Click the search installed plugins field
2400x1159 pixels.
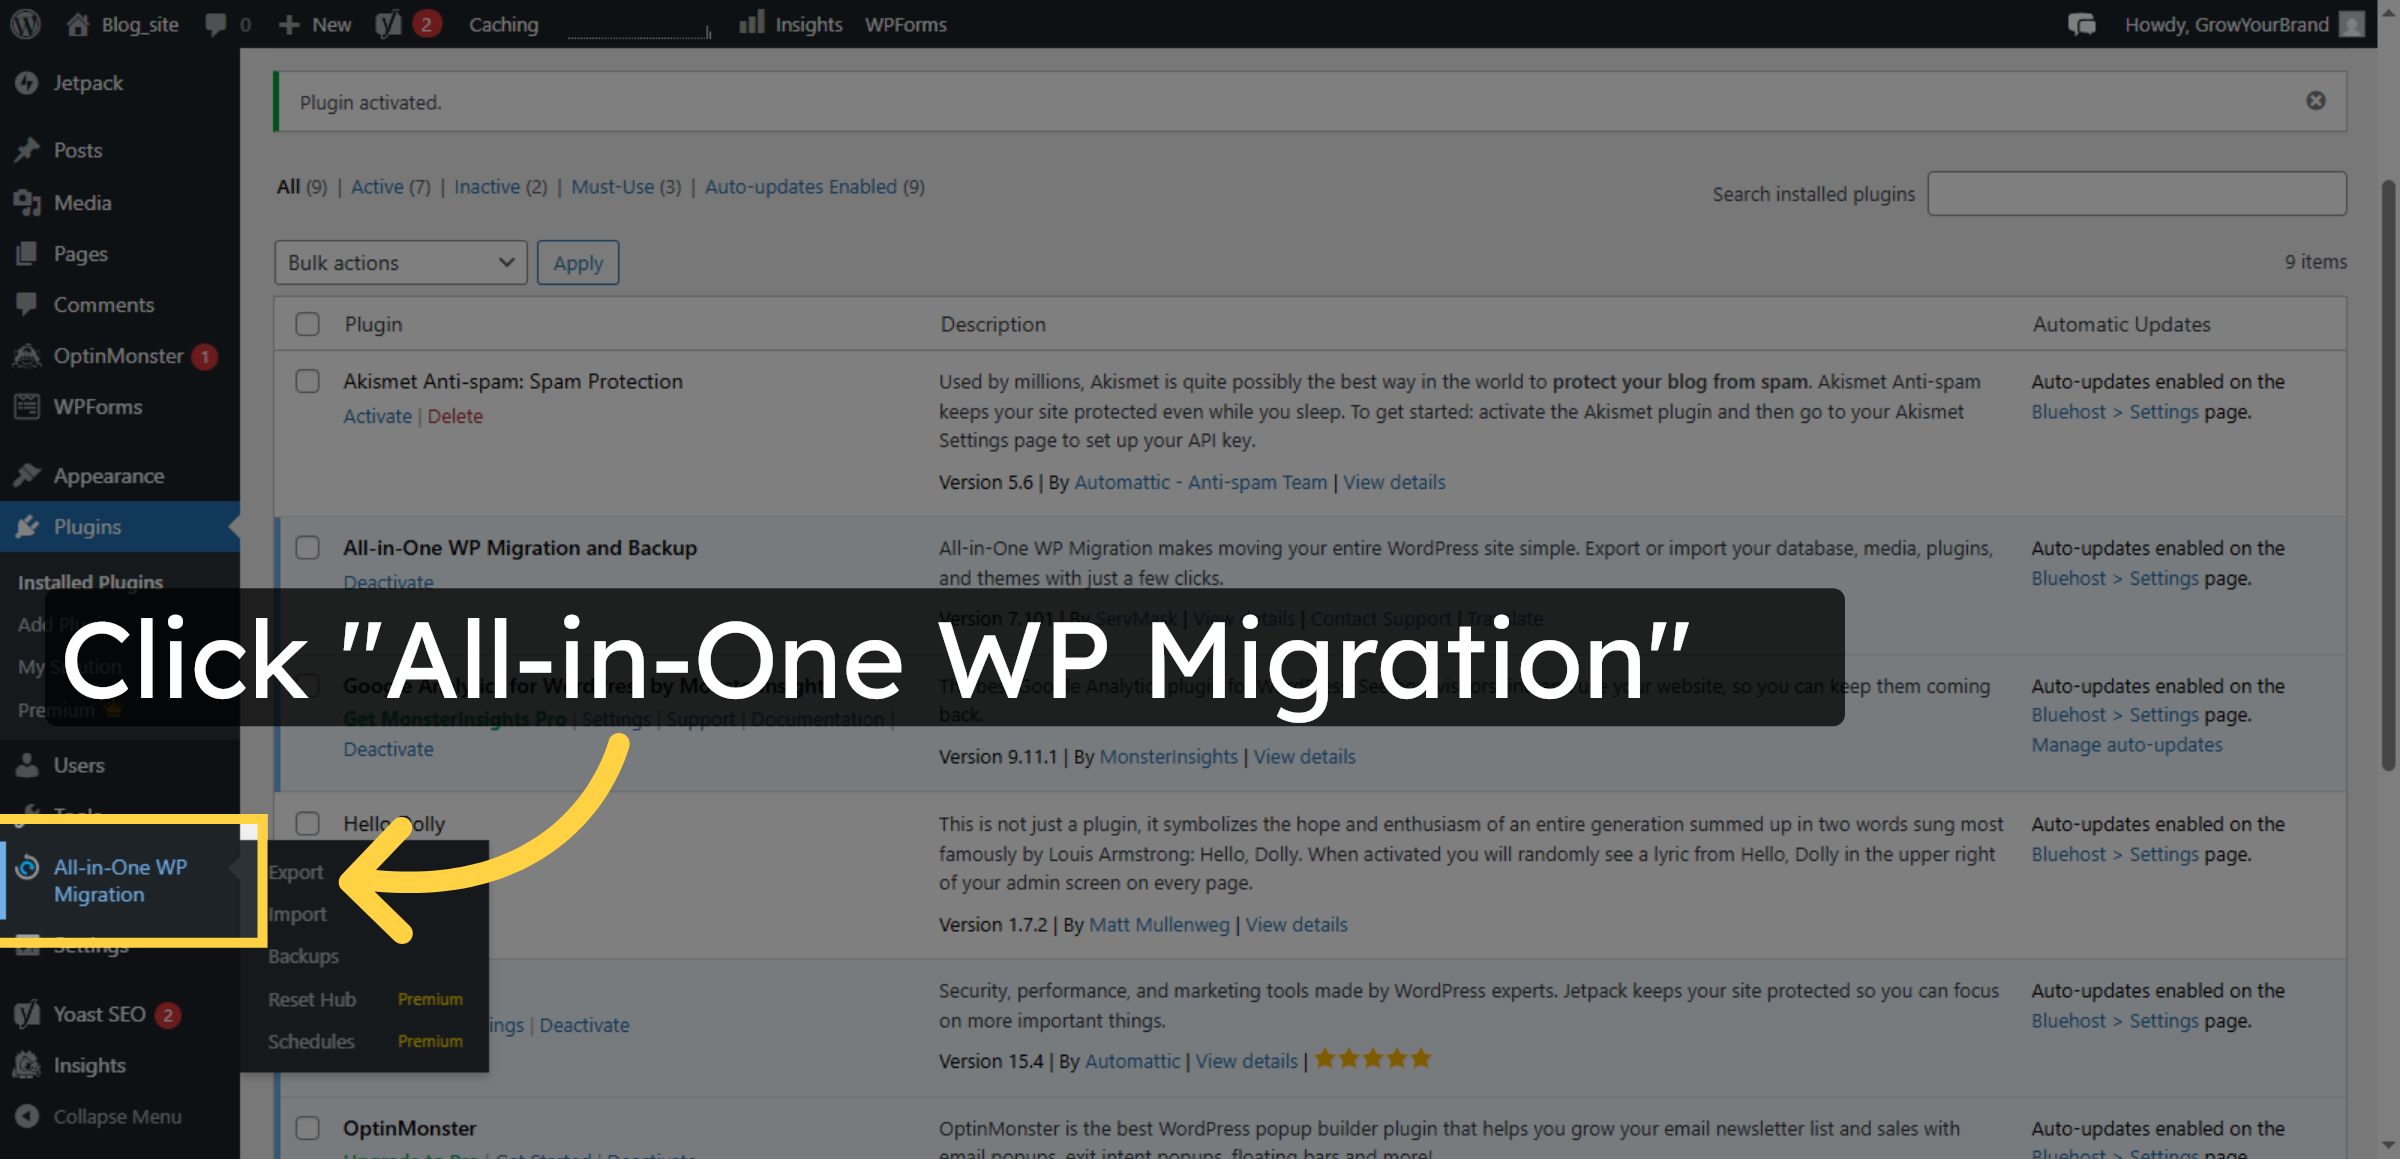pyautogui.click(x=2136, y=193)
